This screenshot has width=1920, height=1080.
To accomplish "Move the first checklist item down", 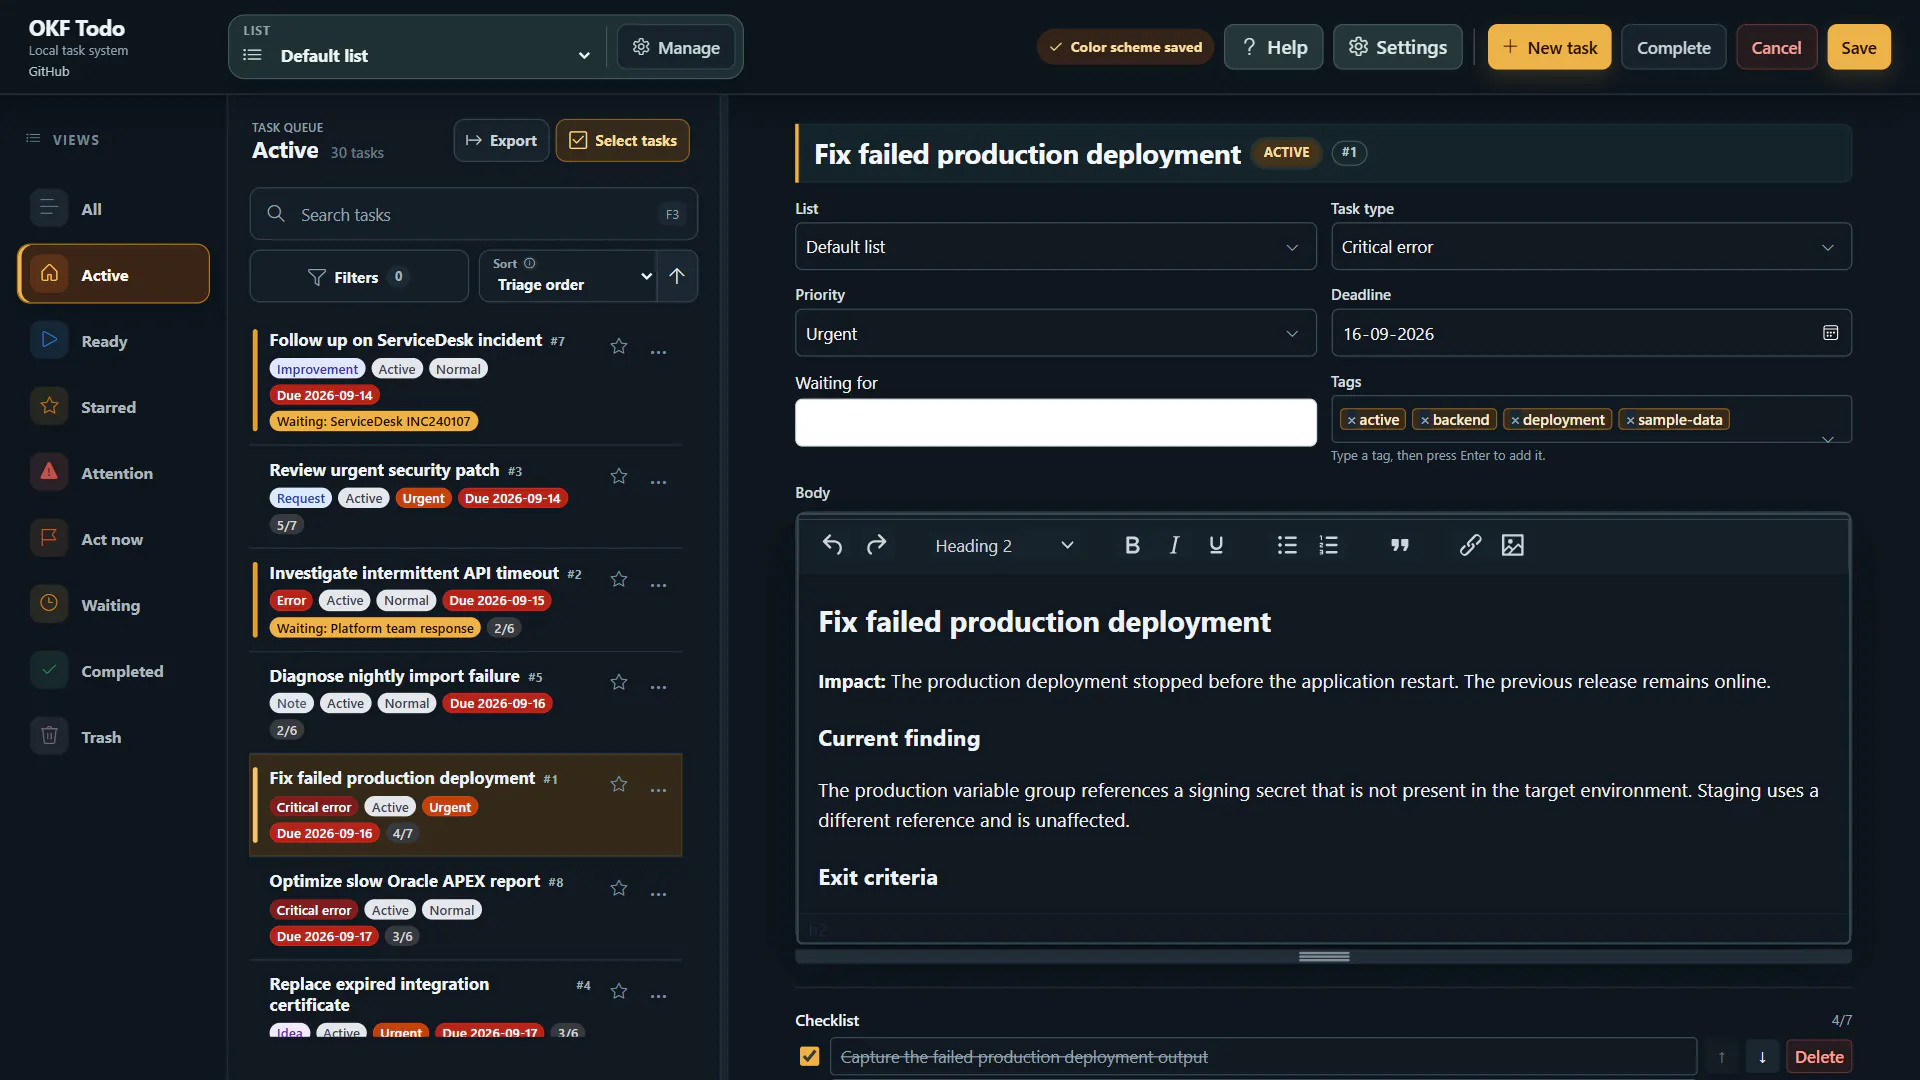I will coord(1762,1057).
